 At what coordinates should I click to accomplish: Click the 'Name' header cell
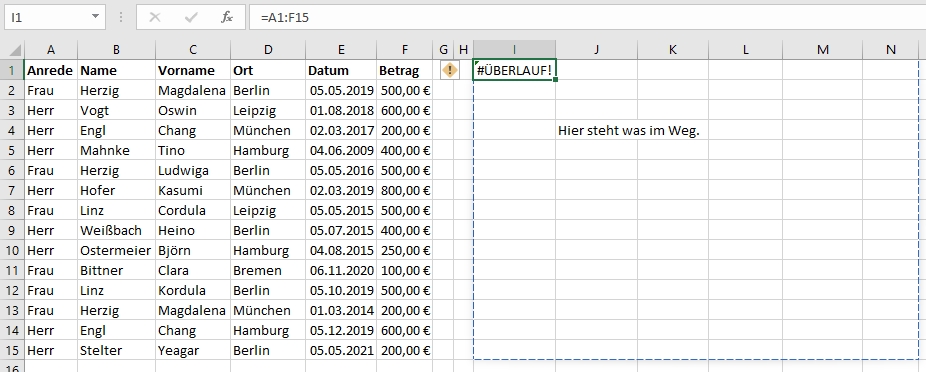pyautogui.click(x=116, y=70)
